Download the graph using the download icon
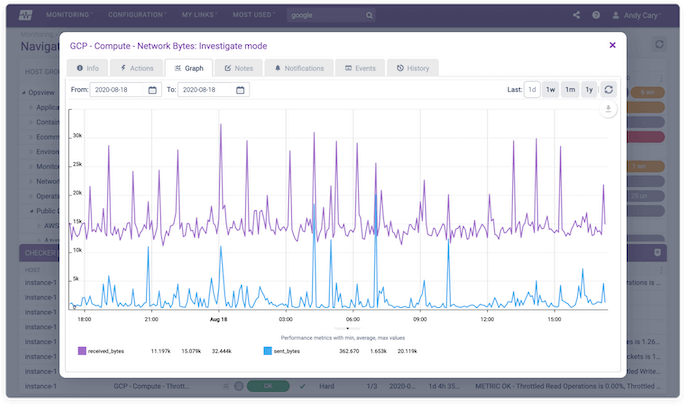The image size is (685, 406). pyautogui.click(x=607, y=110)
